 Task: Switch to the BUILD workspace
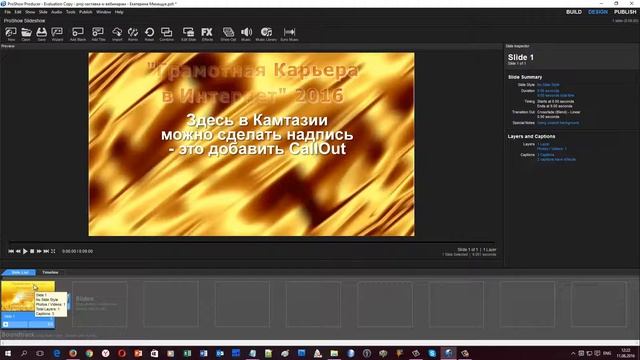[574, 12]
